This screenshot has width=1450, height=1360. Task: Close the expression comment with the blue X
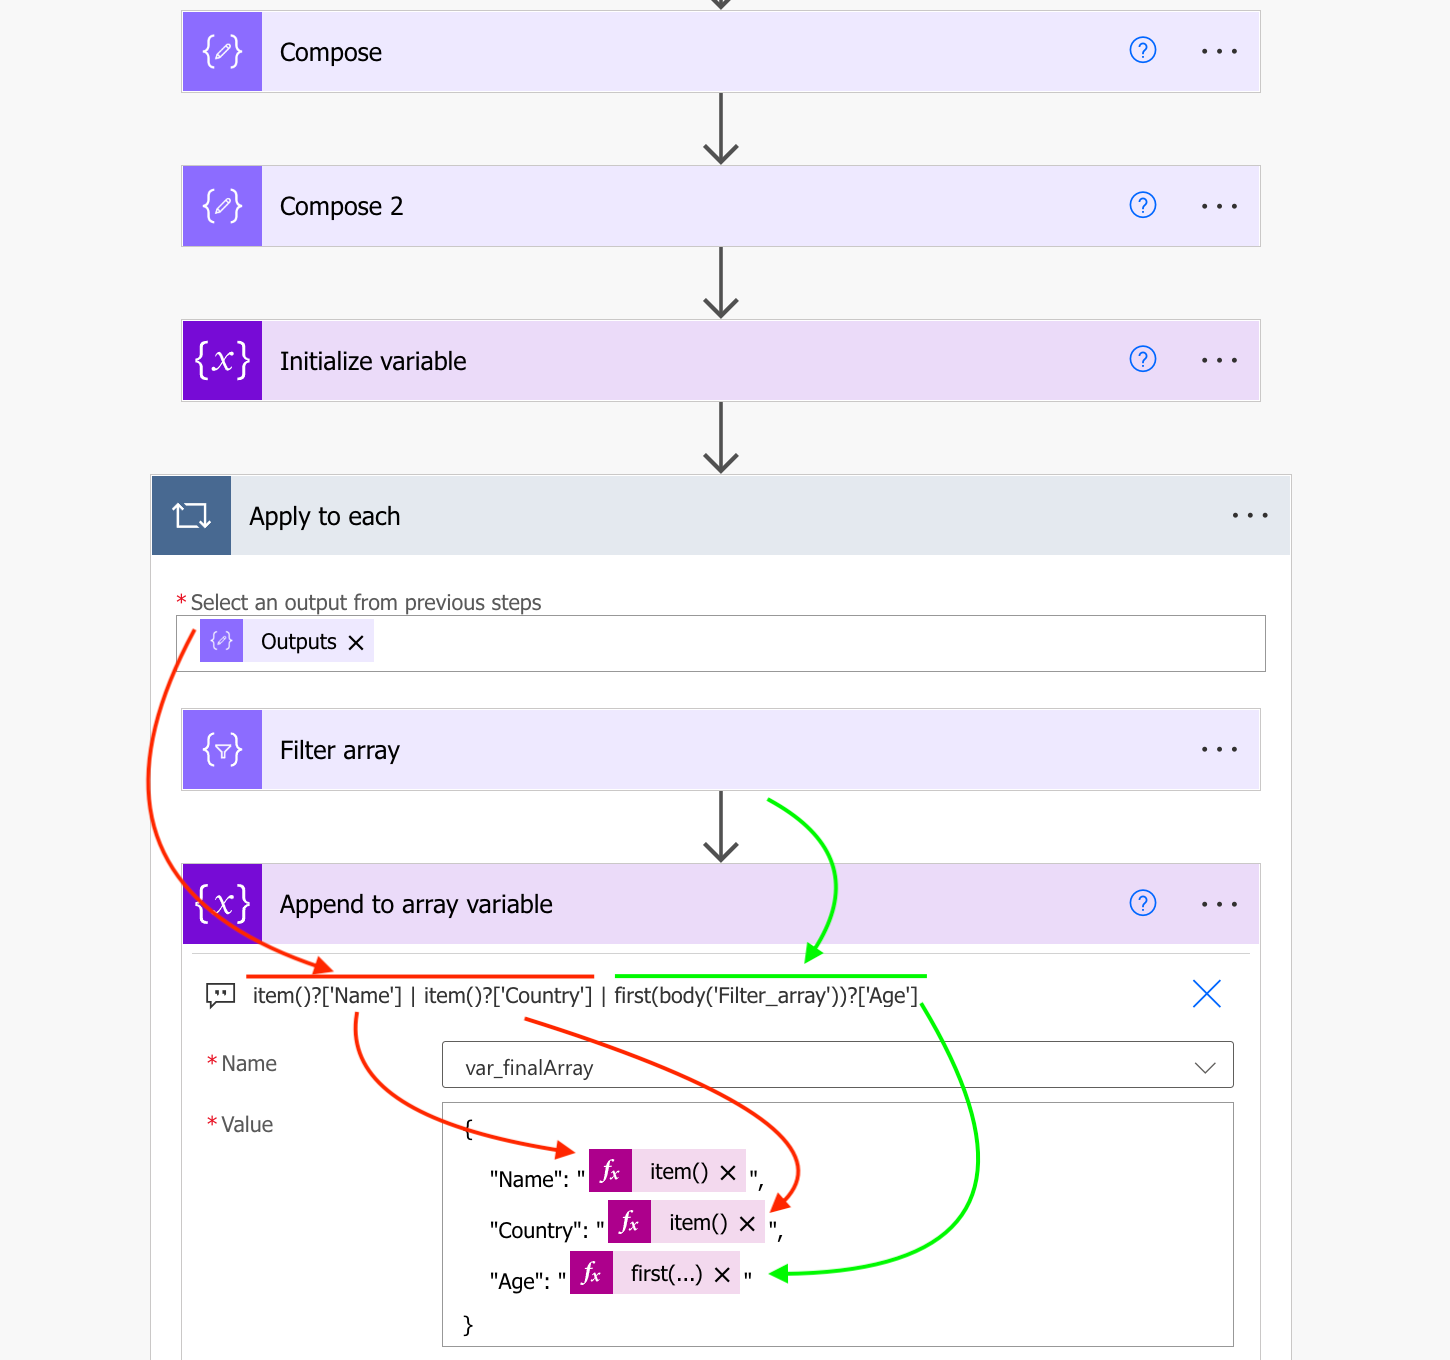1207,993
